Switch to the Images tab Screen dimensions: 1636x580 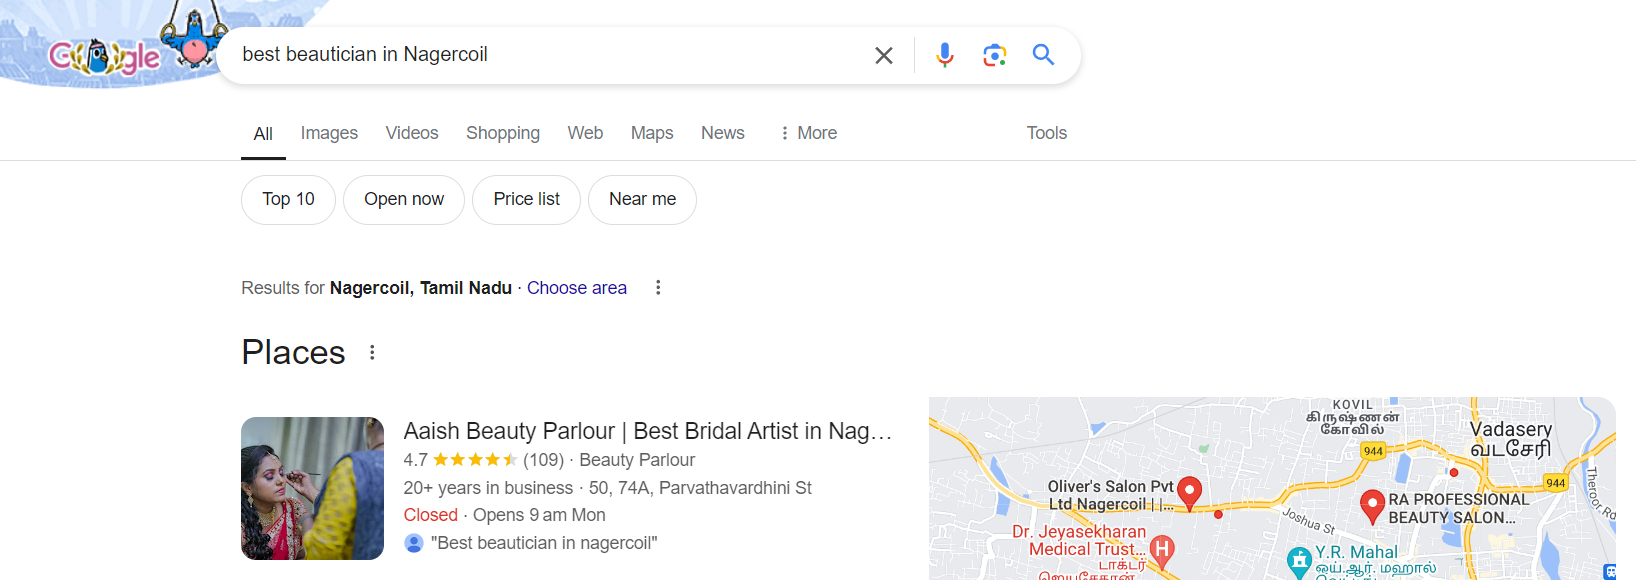tap(328, 132)
